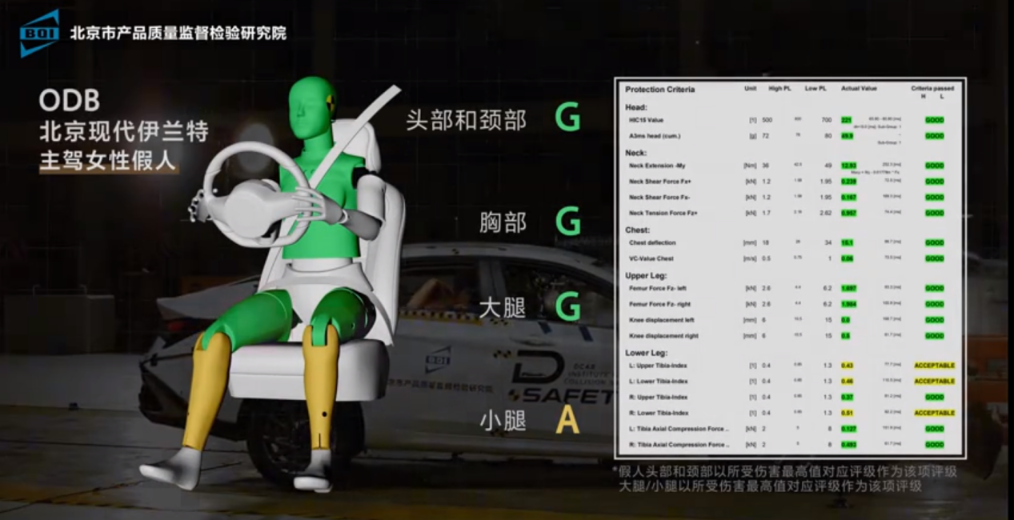
Task: Click the R: Lower Tibia-Index row label
Action: pos(659,413)
